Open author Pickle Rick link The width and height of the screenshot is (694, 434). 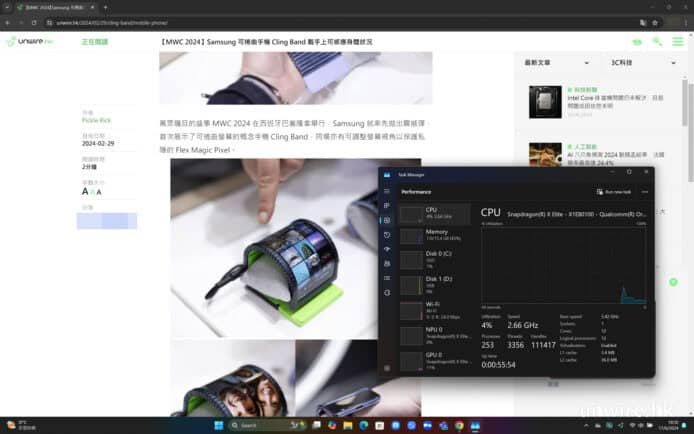tap(97, 119)
